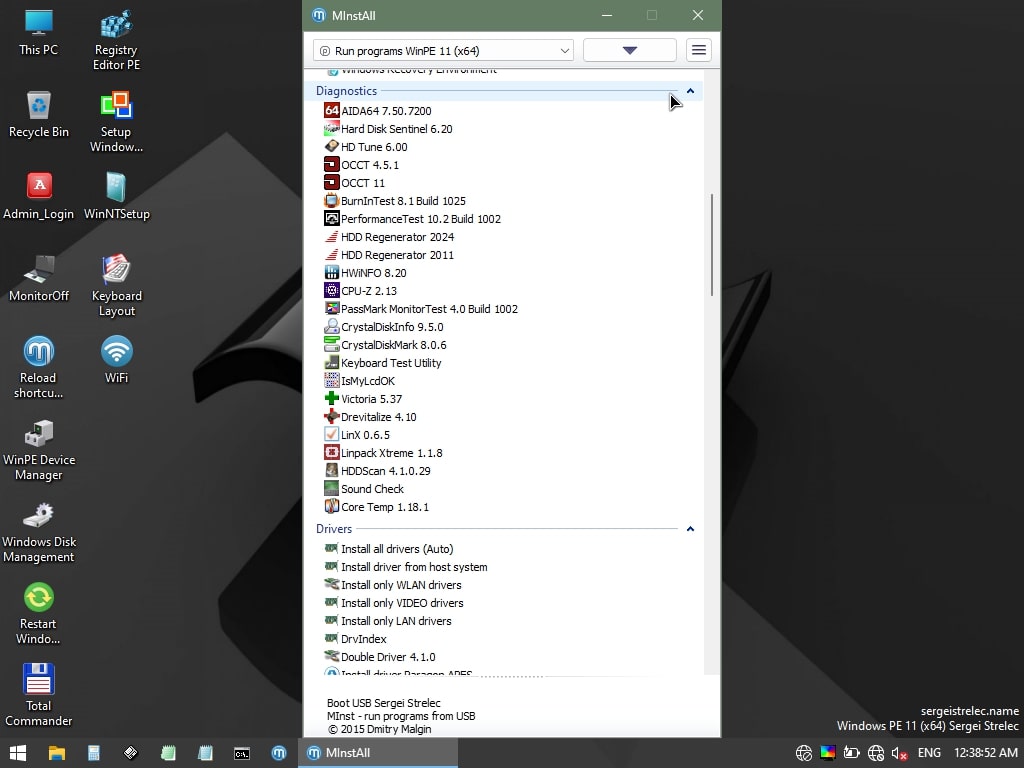Launch WinPE Device Manager from desktop

coord(39,450)
